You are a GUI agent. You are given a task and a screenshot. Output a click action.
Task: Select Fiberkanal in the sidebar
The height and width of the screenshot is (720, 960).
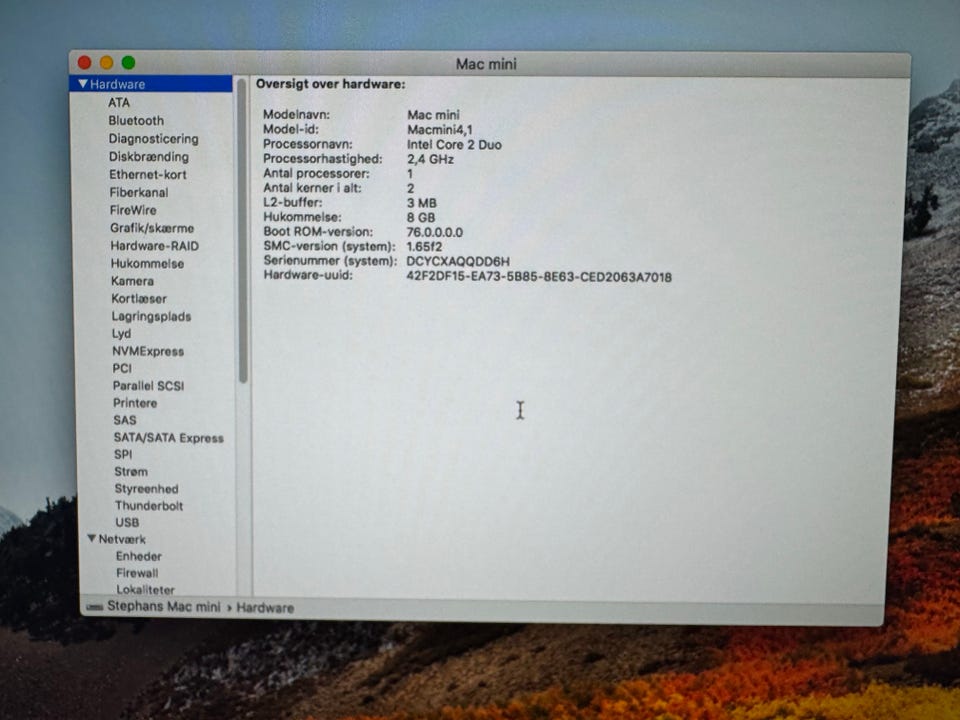139,192
